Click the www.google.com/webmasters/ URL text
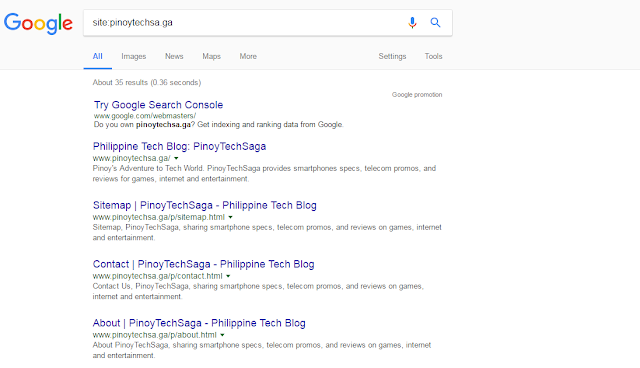The height and width of the screenshot is (368, 640). [145, 116]
